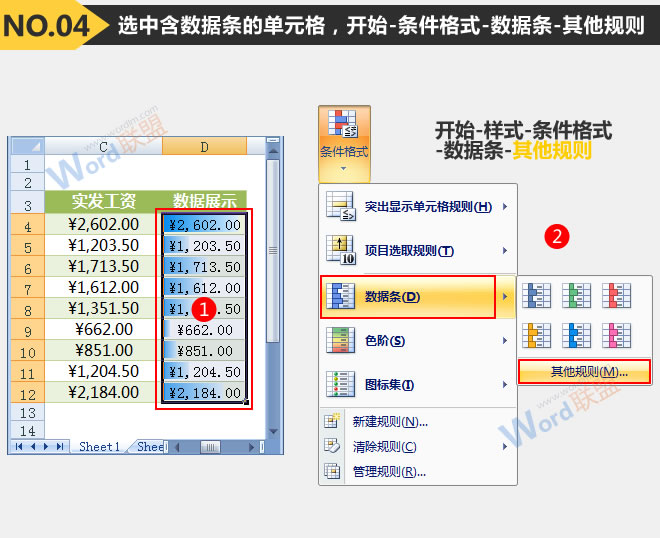Select cell with ¥1,713.50 in column C
The width and height of the screenshot is (660, 538).
tap(103, 266)
